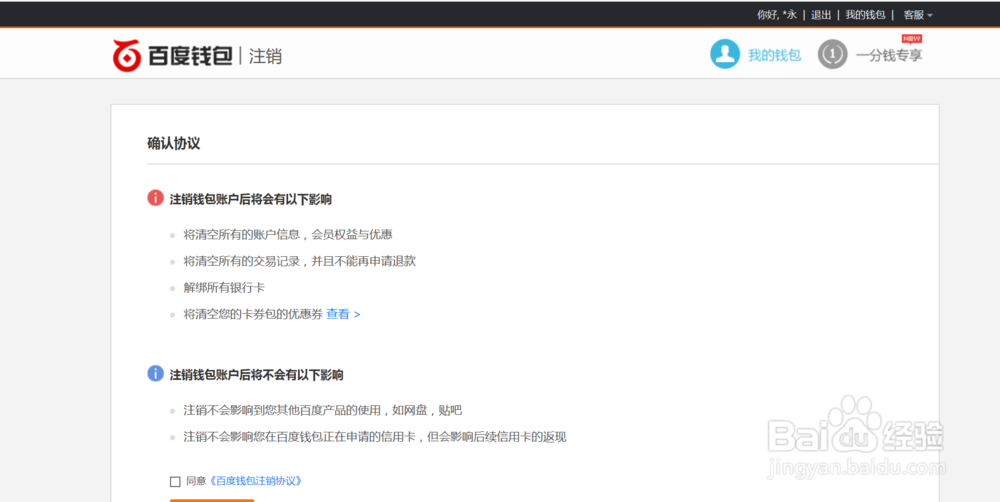
Task: Click text 注销不会影响到您其他百度产品的使用
Action: tap(323, 410)
